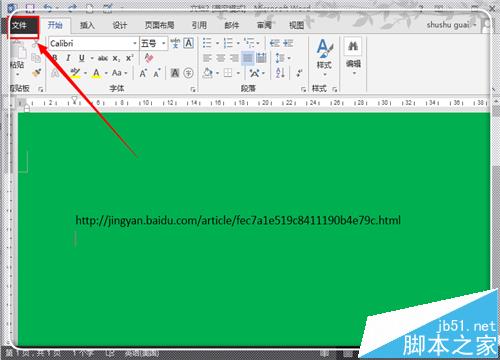The width and height of the screenshot is (500, 360).
Task: Open the 文件 (File) tab
Action: pos(23,26)
